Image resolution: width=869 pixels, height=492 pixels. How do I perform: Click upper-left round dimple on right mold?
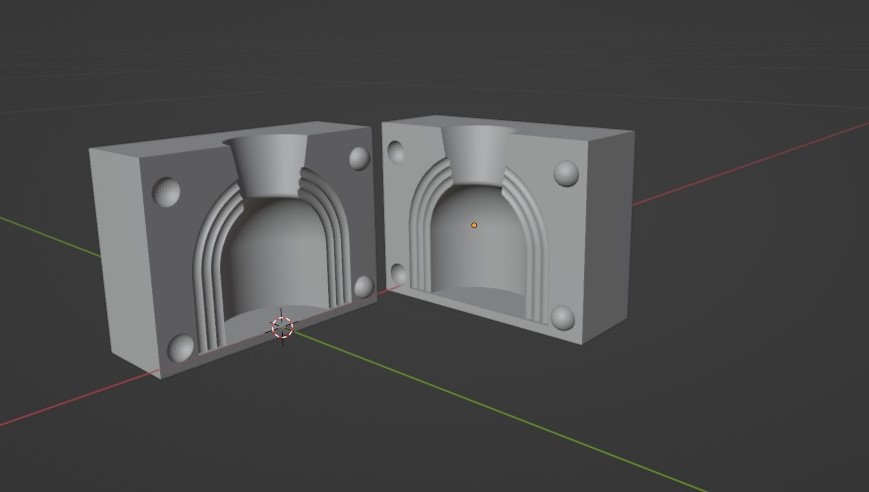[396, 152]
